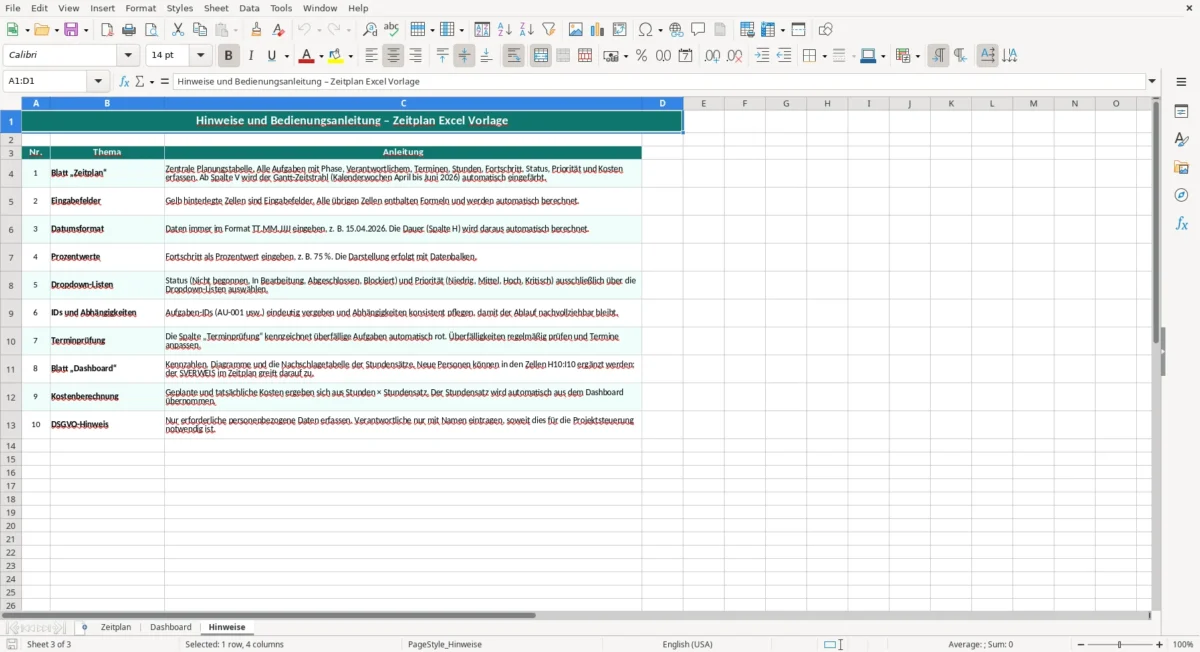Image resolution: width=1200 pixels, height=652 pixels.
Task: Open the Borders dropdown arrow
Action: pos(823,57)
